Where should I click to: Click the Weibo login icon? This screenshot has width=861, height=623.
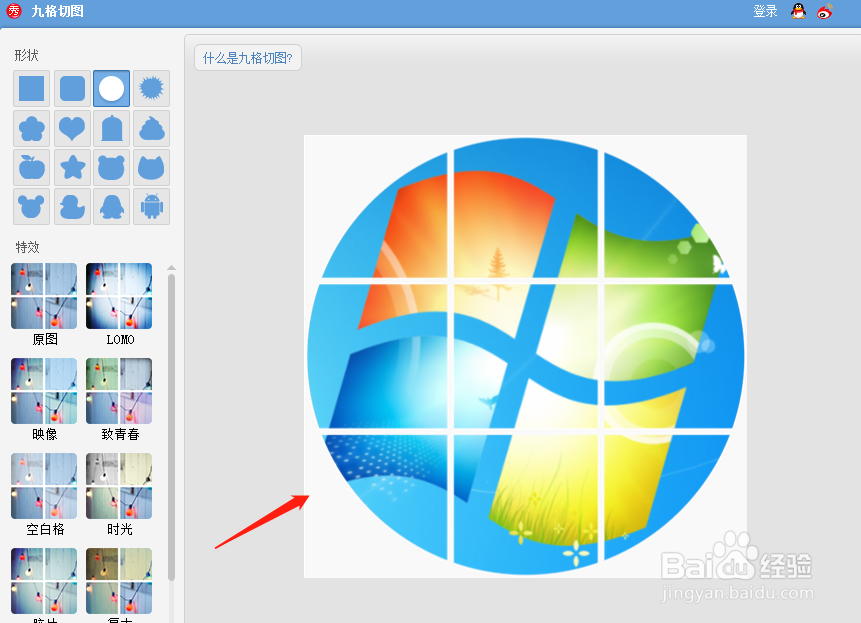coord(825,11)
